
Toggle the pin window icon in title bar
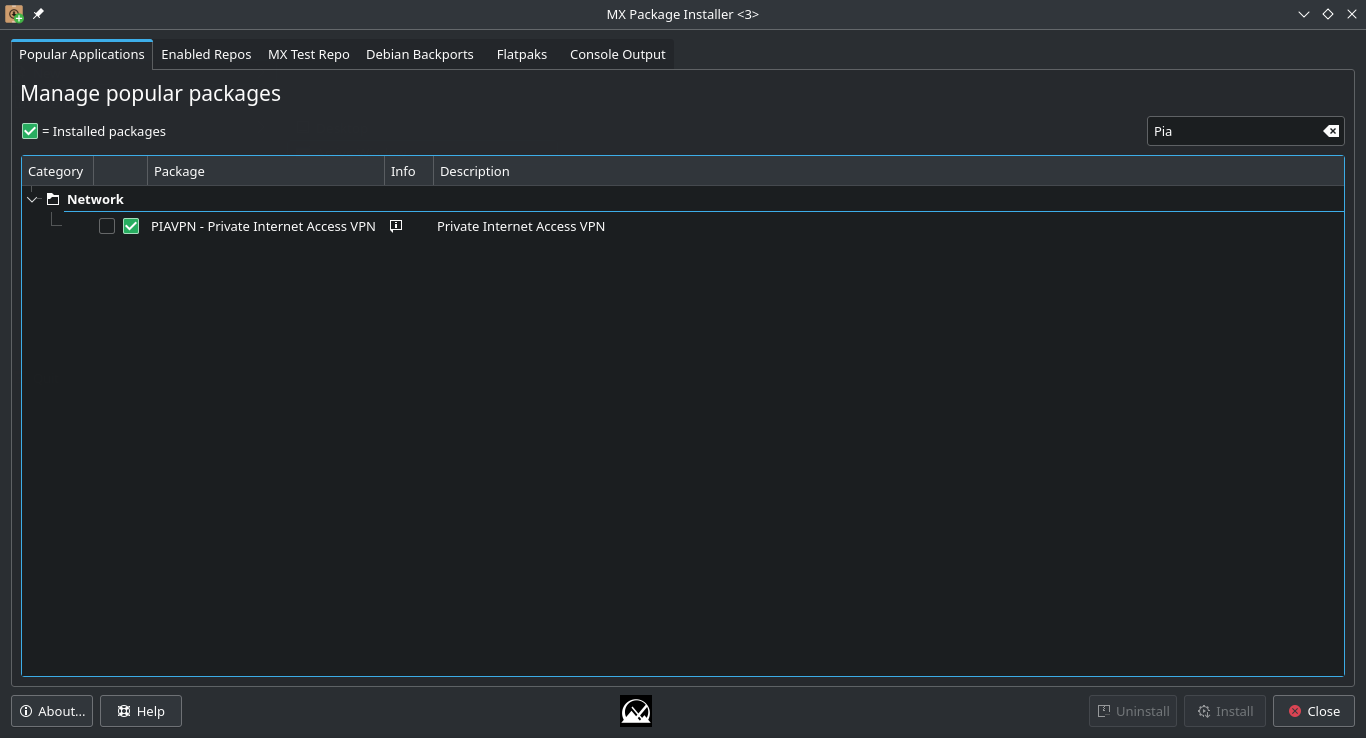(38, 14)
